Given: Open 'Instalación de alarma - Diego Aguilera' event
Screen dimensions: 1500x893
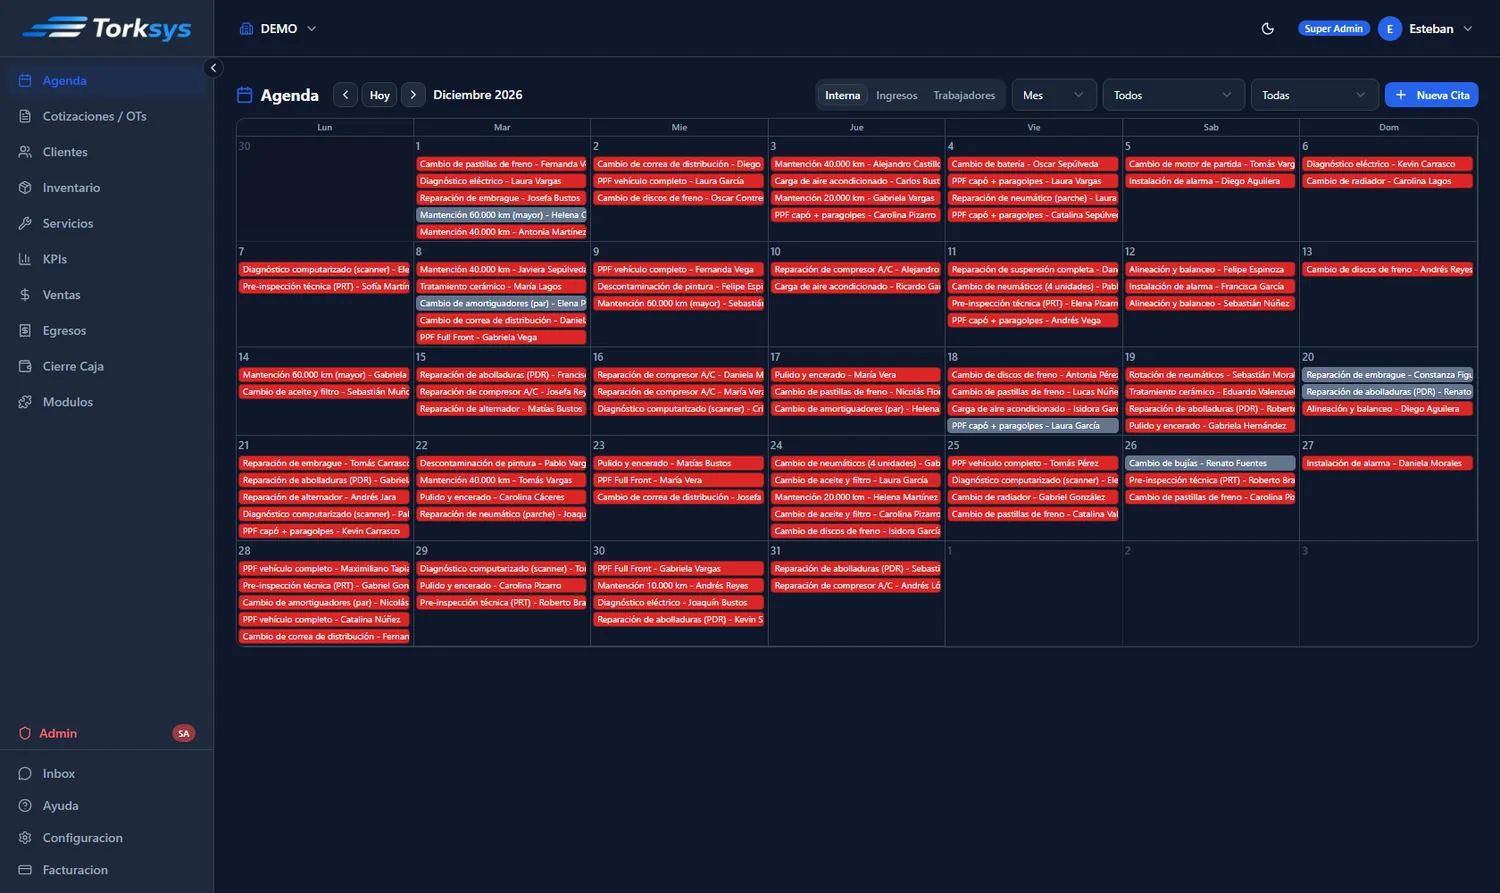Looking at the screenshot, I should 1210,181.
